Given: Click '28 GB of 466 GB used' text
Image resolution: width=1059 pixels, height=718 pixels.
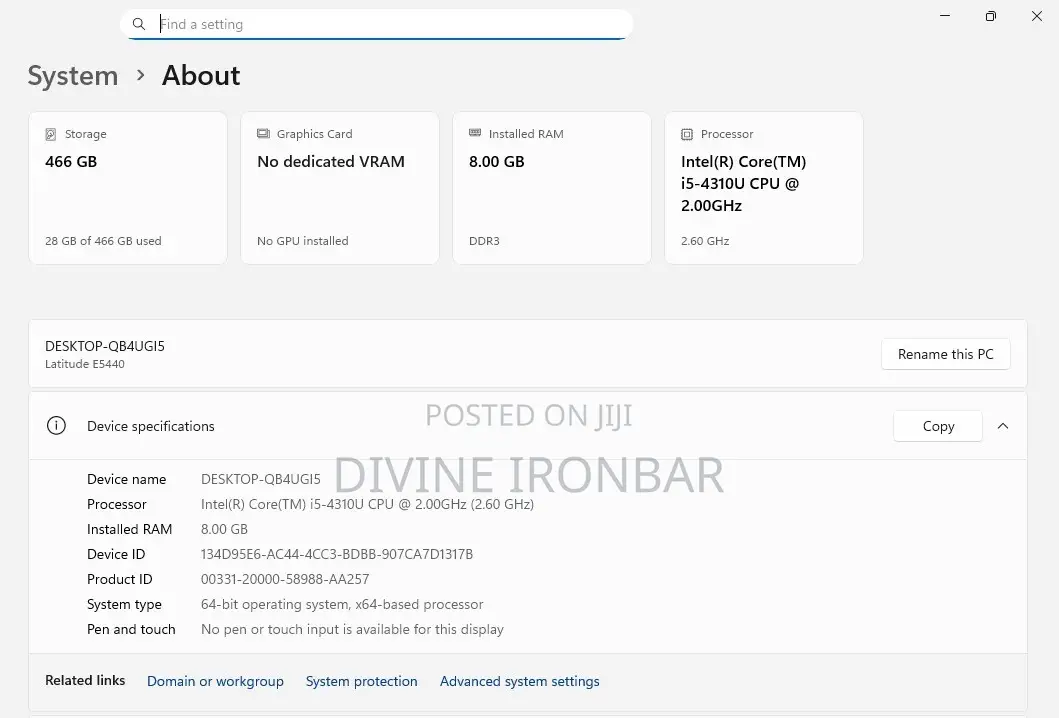Looking at the screenshot, I should [103, 241].
